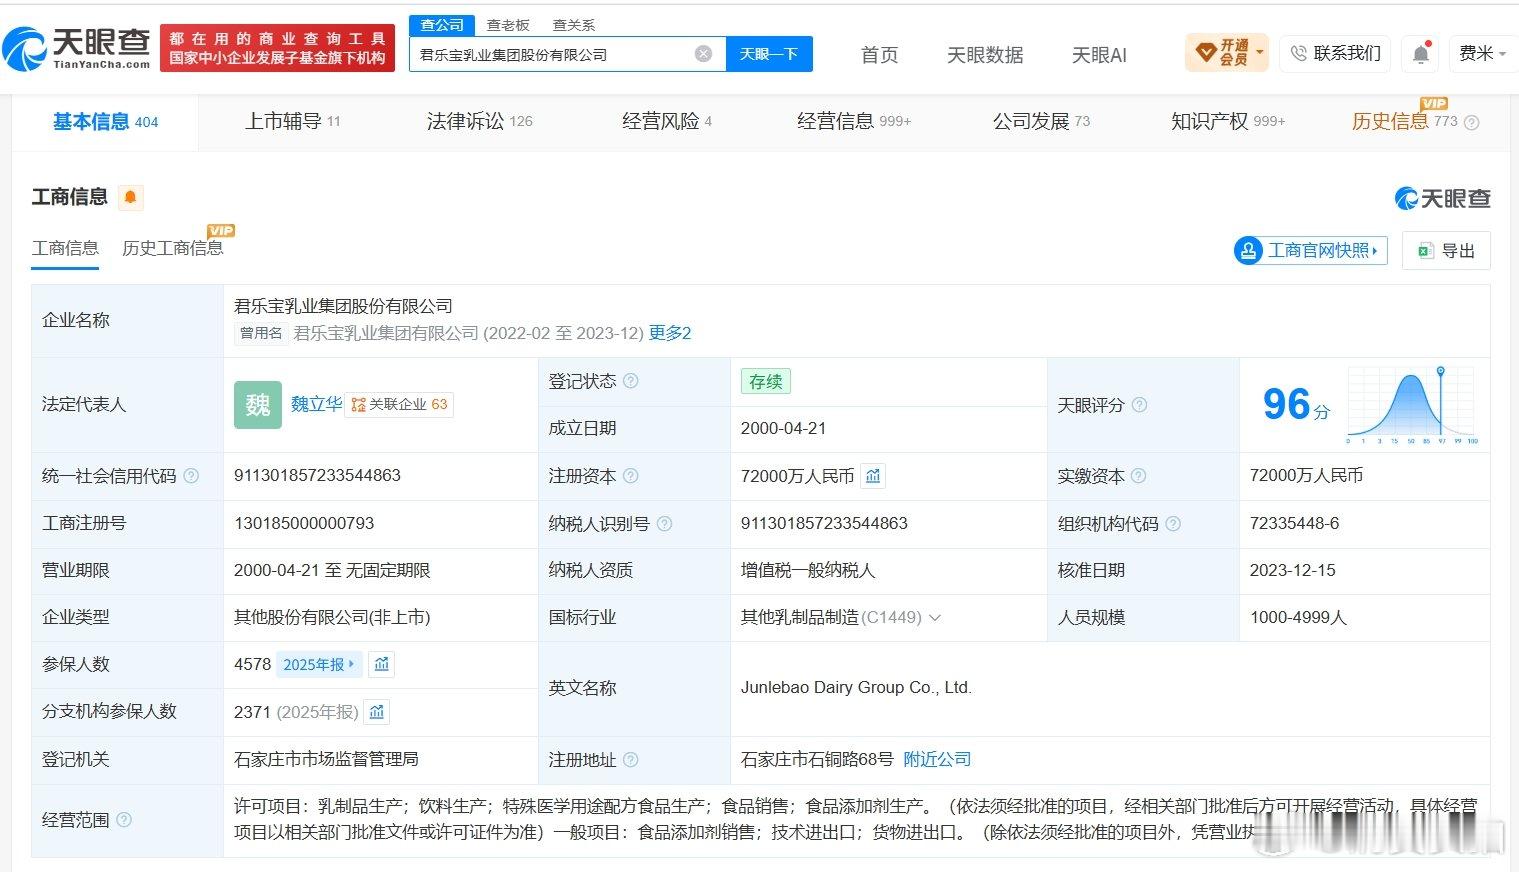Viewport: 1519px width, 872px height.
Task: Click 石家庄市市场监督管理局 registration authority
Action: pos(326,759)
